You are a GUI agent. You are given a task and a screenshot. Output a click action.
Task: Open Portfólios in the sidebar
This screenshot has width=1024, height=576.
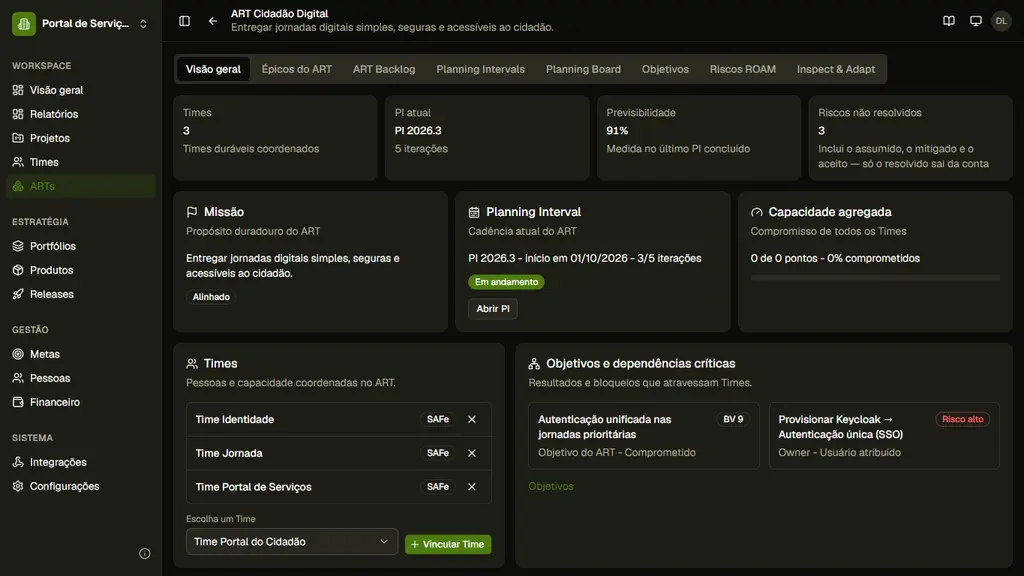(81, 246)
